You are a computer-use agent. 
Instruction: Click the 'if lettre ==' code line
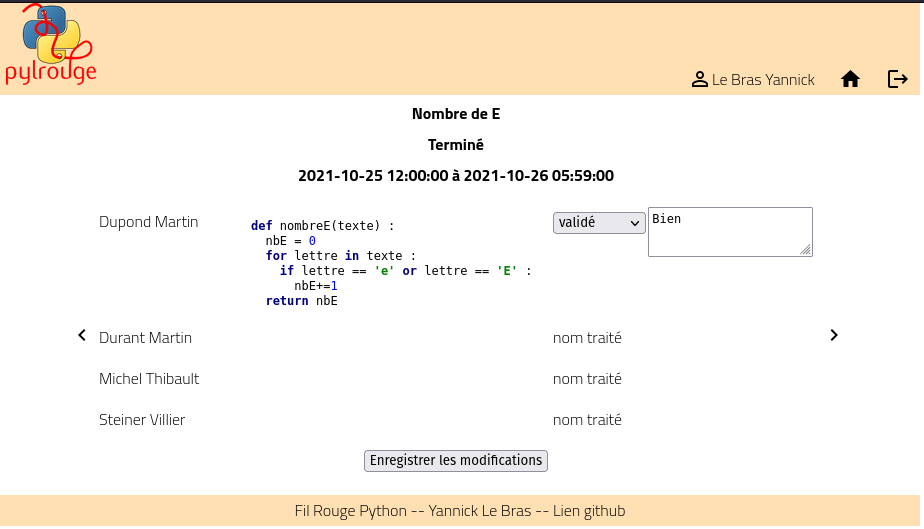[x=405, y=270]
